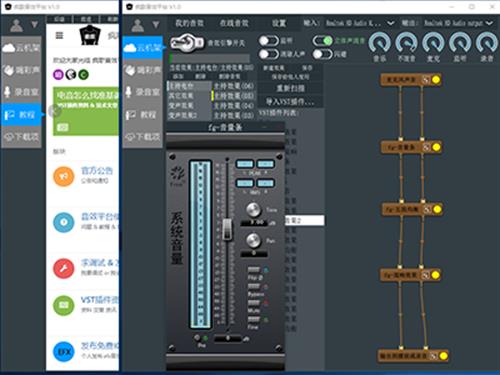This screenshot has width=500, height=375.
Task: Open the 设置 tab
Action: [279, 23]
